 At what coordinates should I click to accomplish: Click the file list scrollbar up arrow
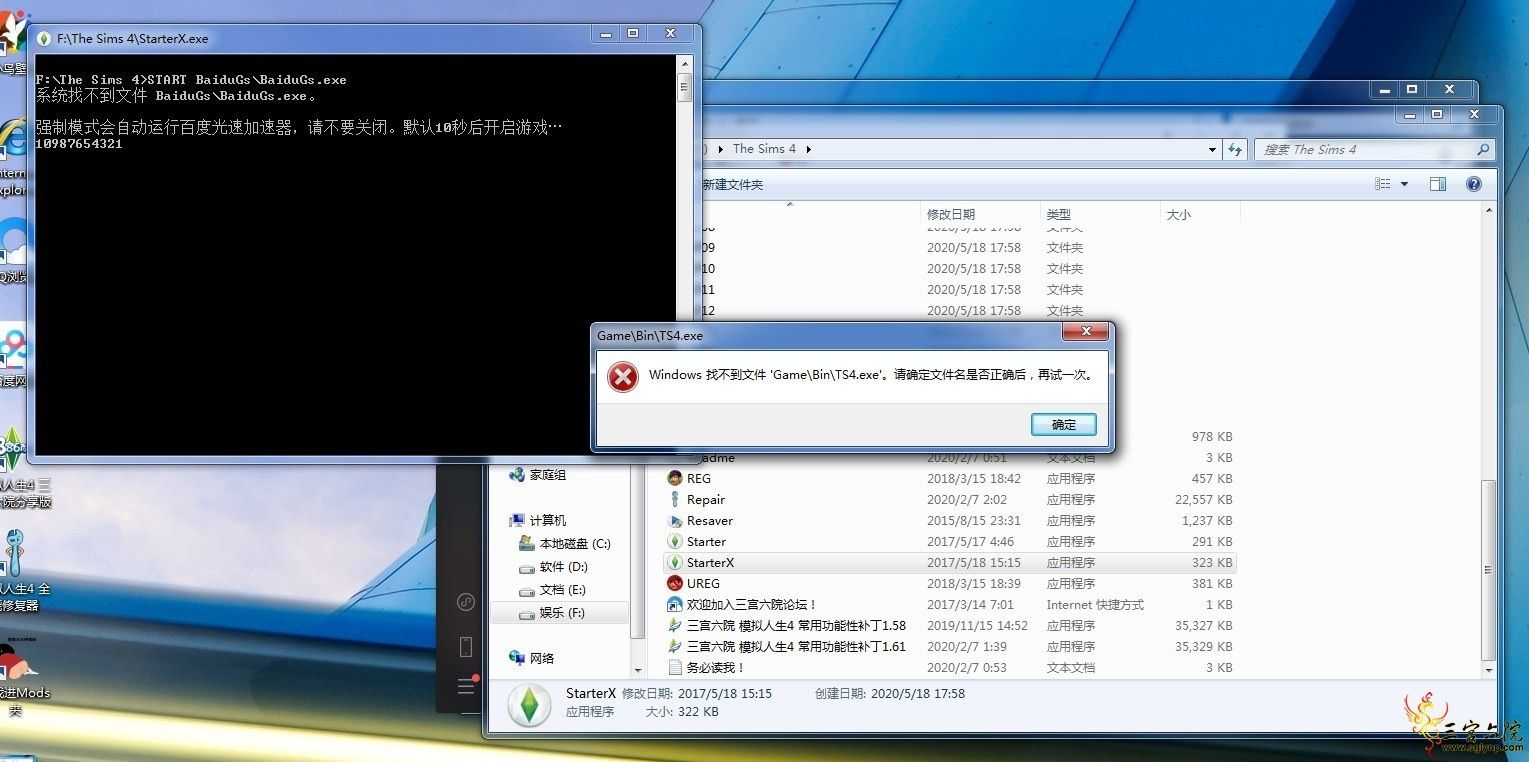(1489, 211)
